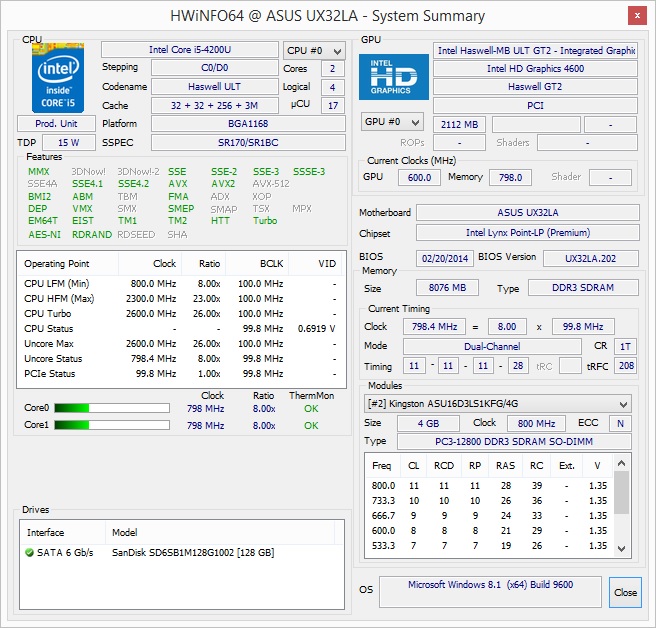This screenshot has height=628, width=656.
Task: Click the memory timings scrollbar thumb
Action: [x=621, y=492]
